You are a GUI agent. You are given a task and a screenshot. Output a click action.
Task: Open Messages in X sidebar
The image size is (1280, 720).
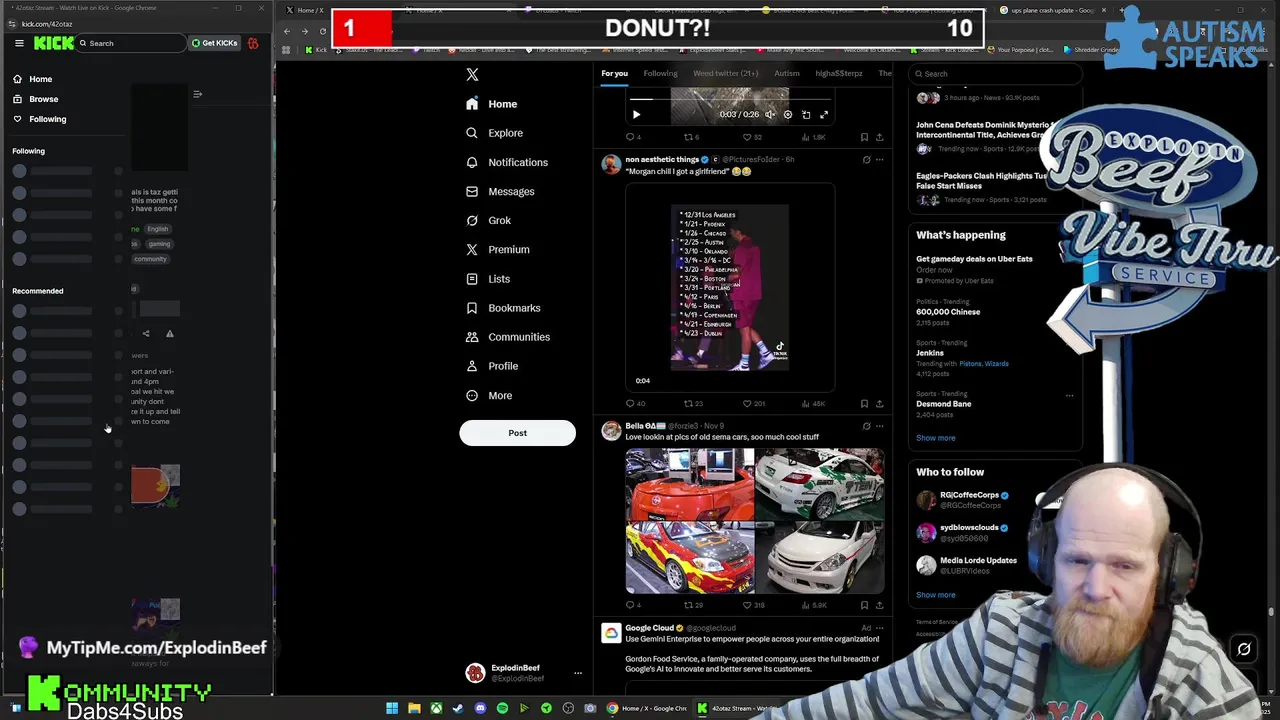pos(500,191)
